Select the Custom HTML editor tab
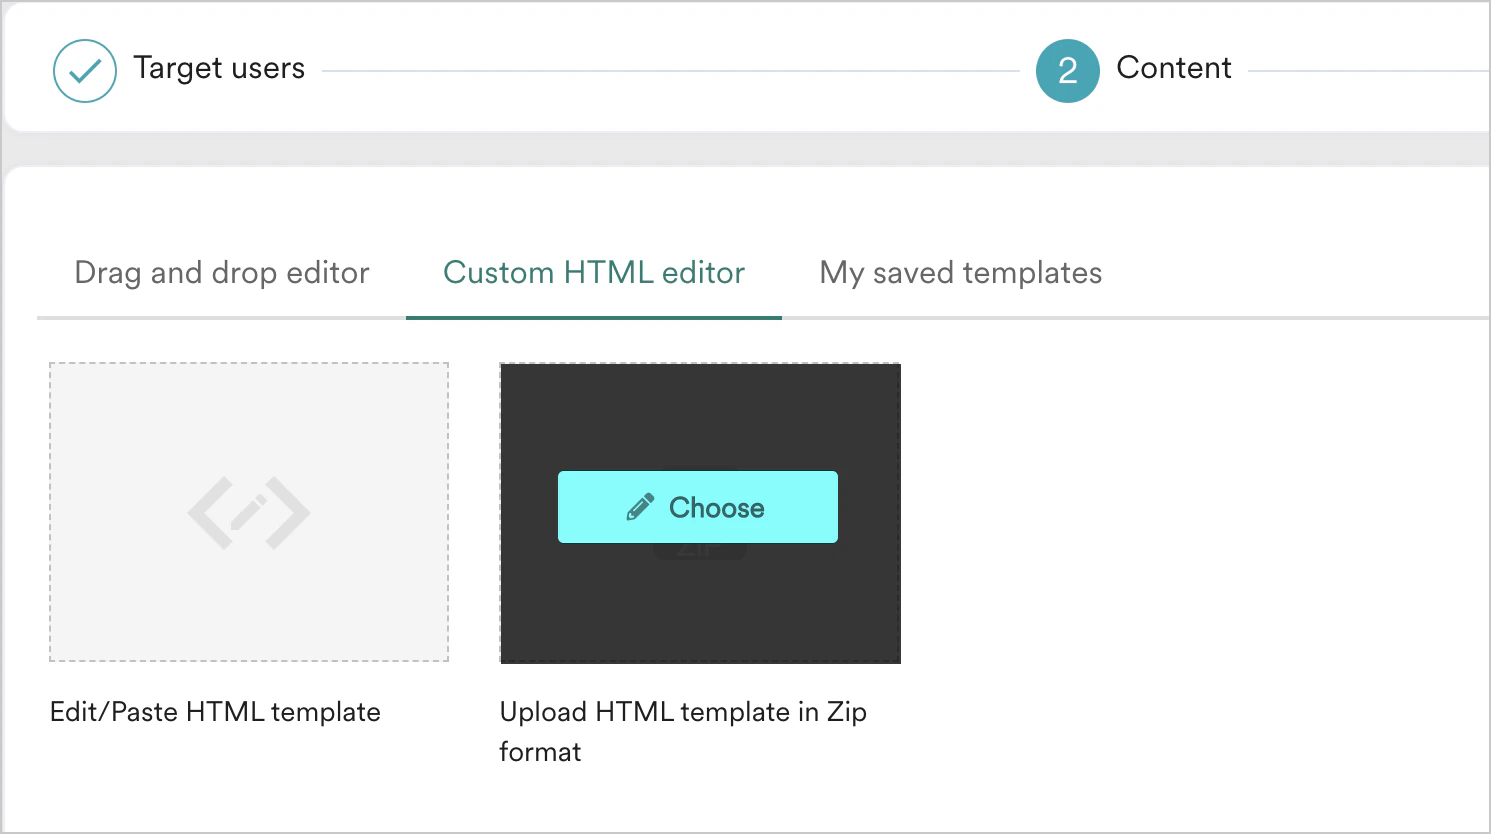Image resolution: width=1492 pixels, height=834 pixels. click(594, 272)
